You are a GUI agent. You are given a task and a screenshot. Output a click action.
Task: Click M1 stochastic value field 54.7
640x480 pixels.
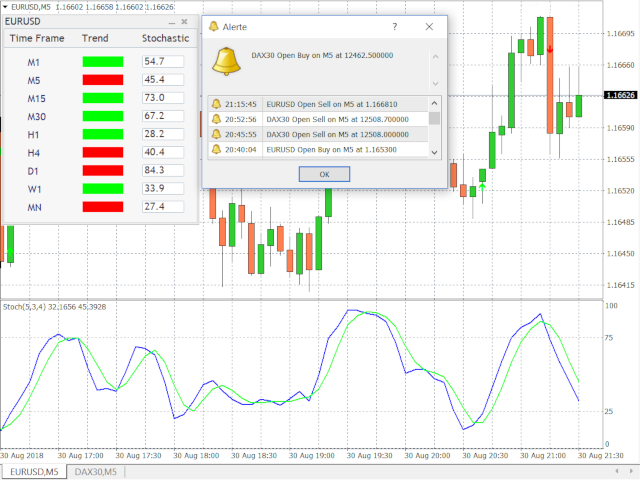pos(163,62)
